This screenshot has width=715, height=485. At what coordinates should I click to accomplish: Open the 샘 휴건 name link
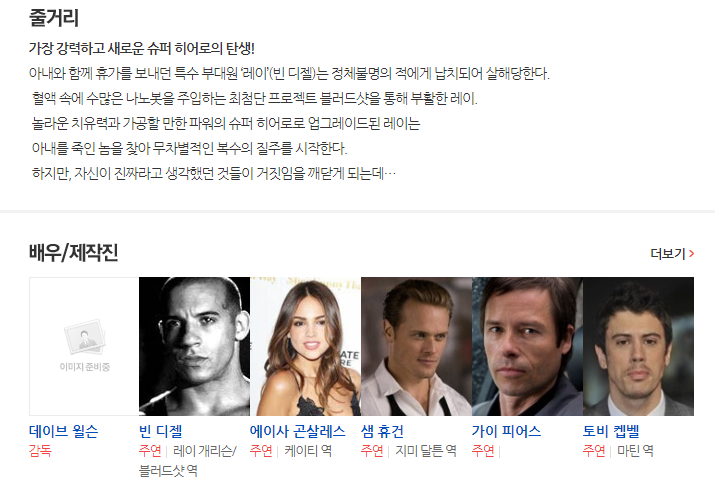[382, 431]
